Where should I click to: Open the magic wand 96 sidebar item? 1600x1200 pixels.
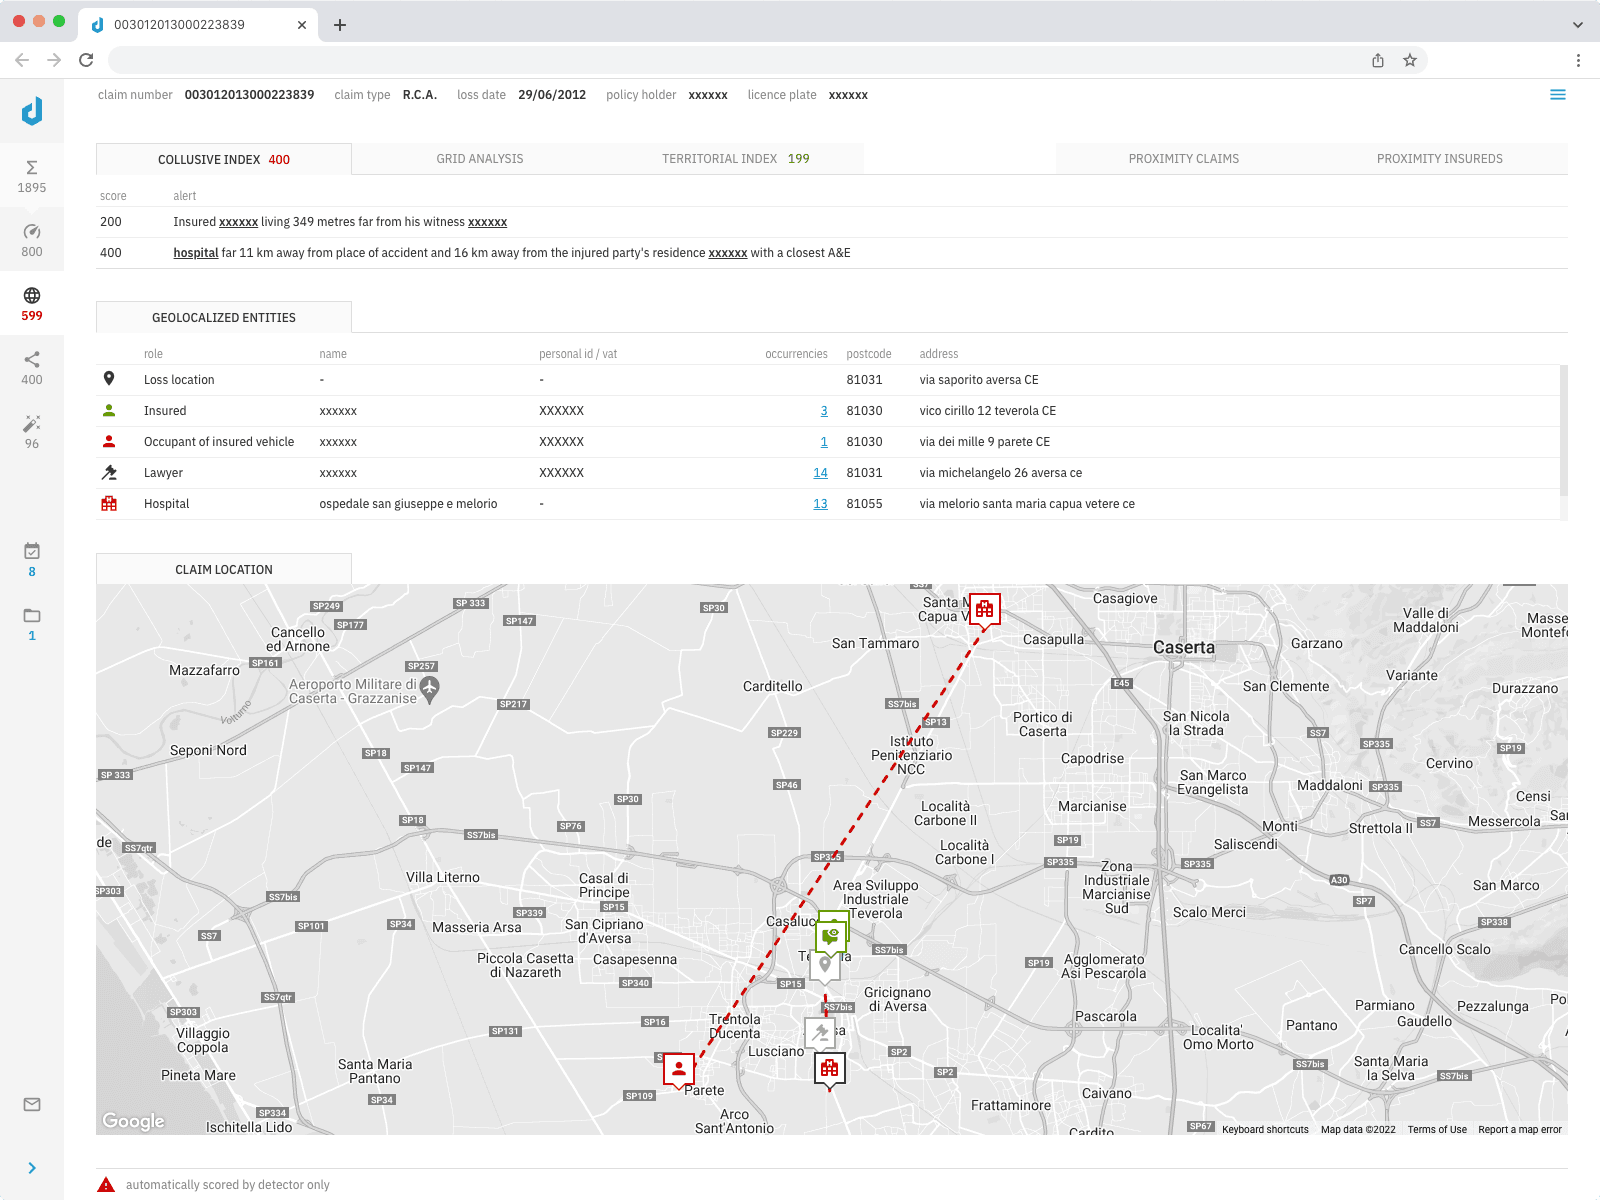tap(32, 432)
